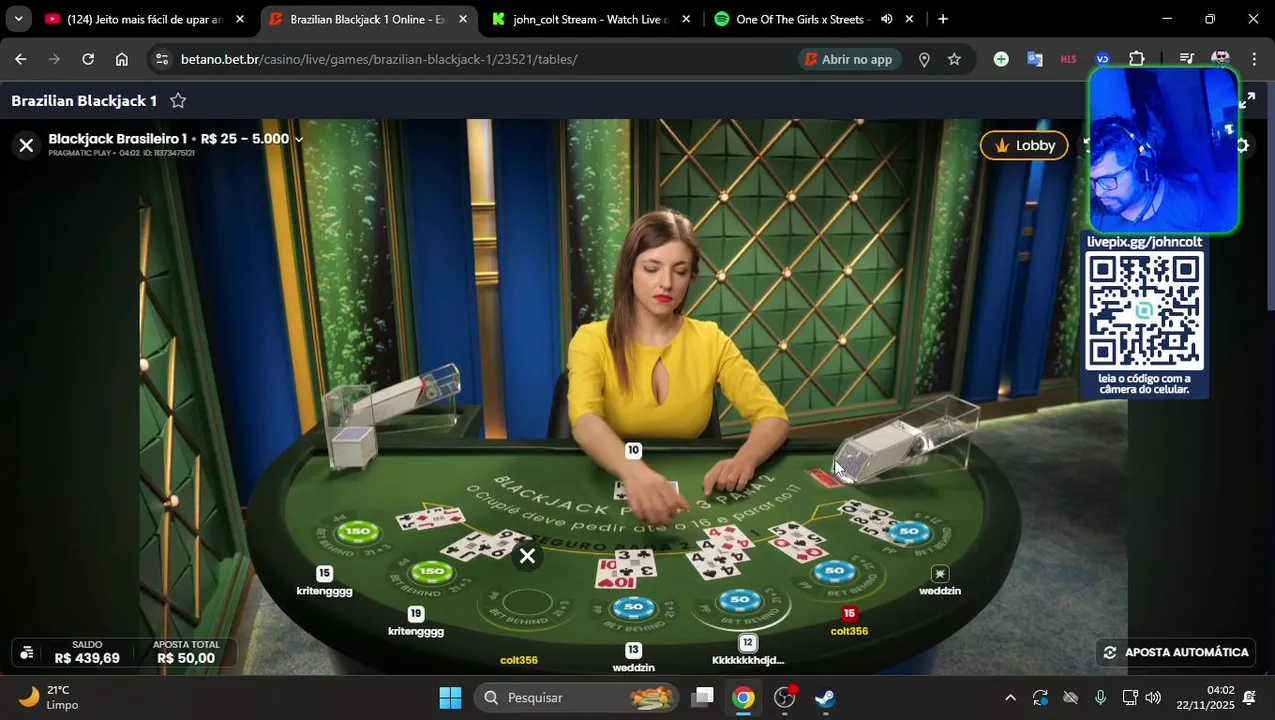Go to the browser home page
The width and height of the screenshot is (1275, 720).
[122, 59]
